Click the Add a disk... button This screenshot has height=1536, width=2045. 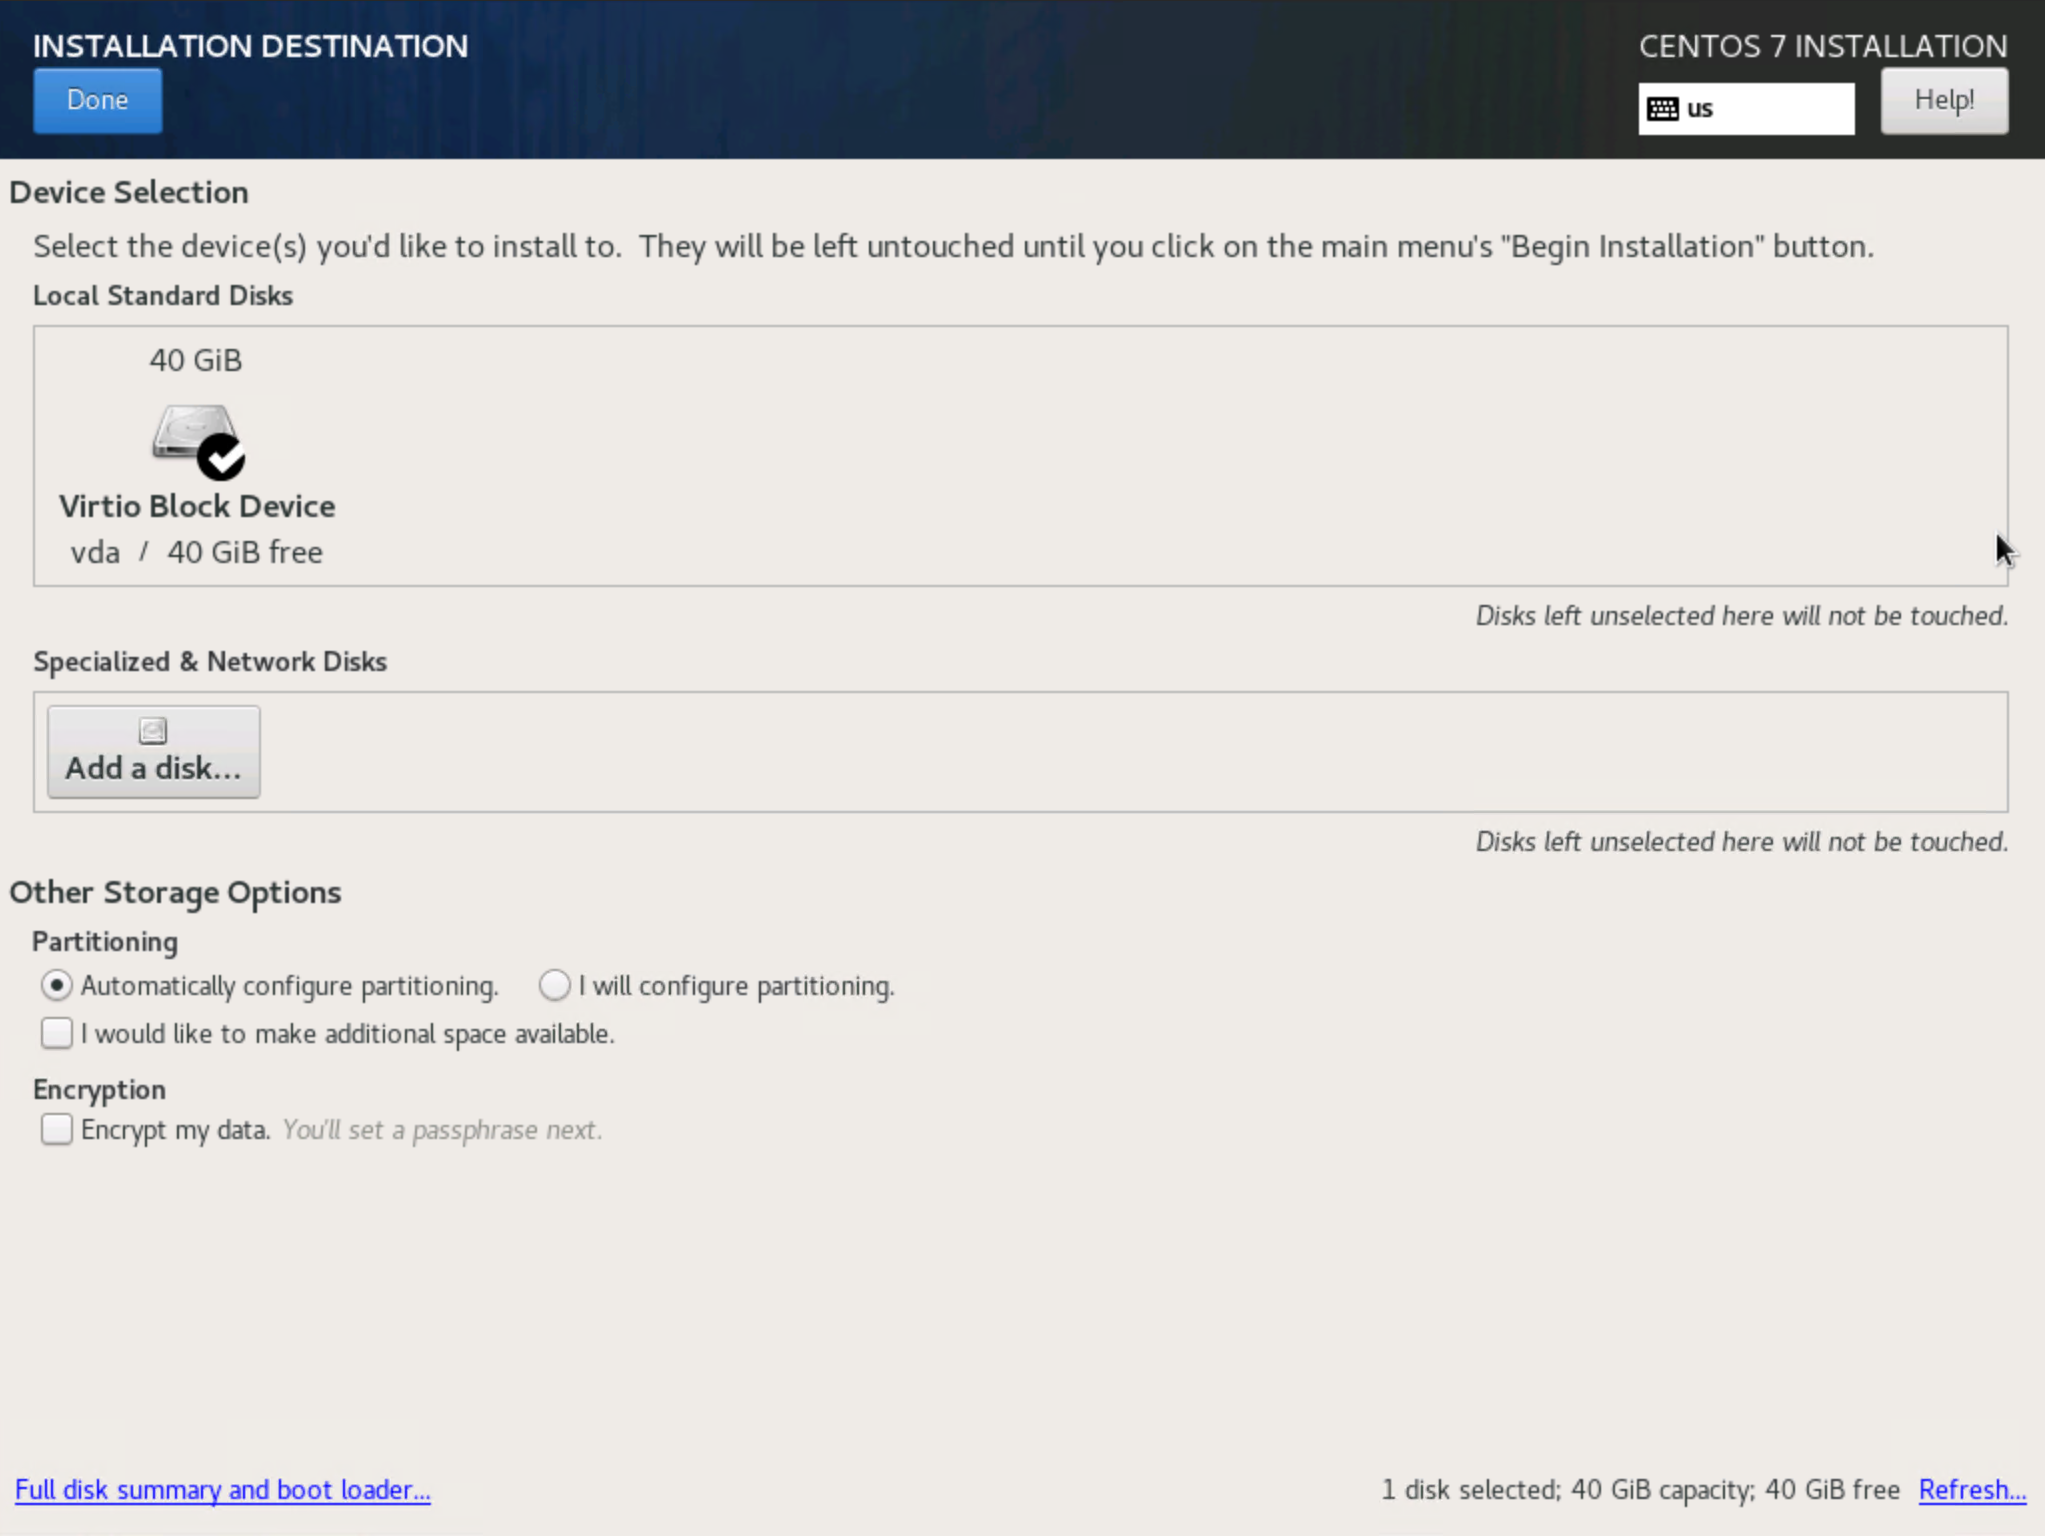point(153,752)
